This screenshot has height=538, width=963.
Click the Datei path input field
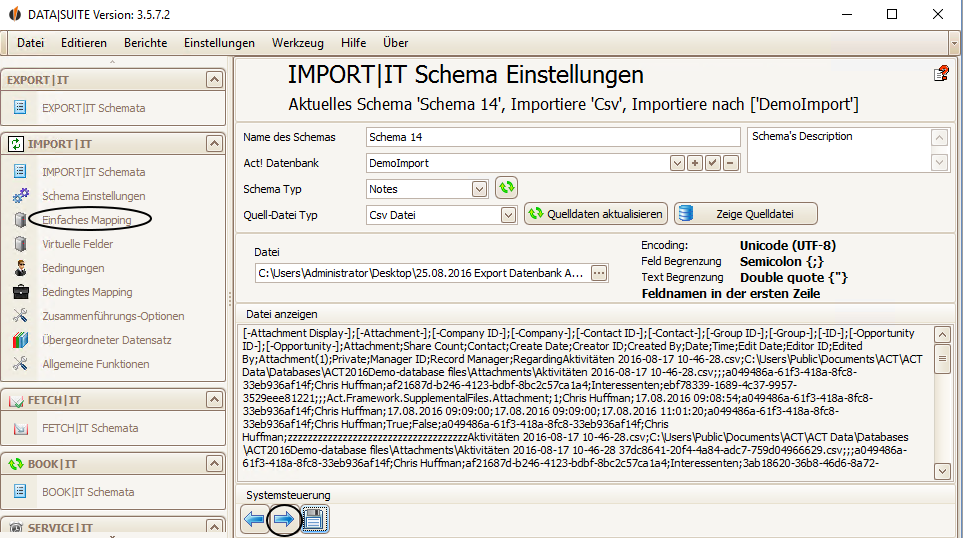(x=423, y=273)
